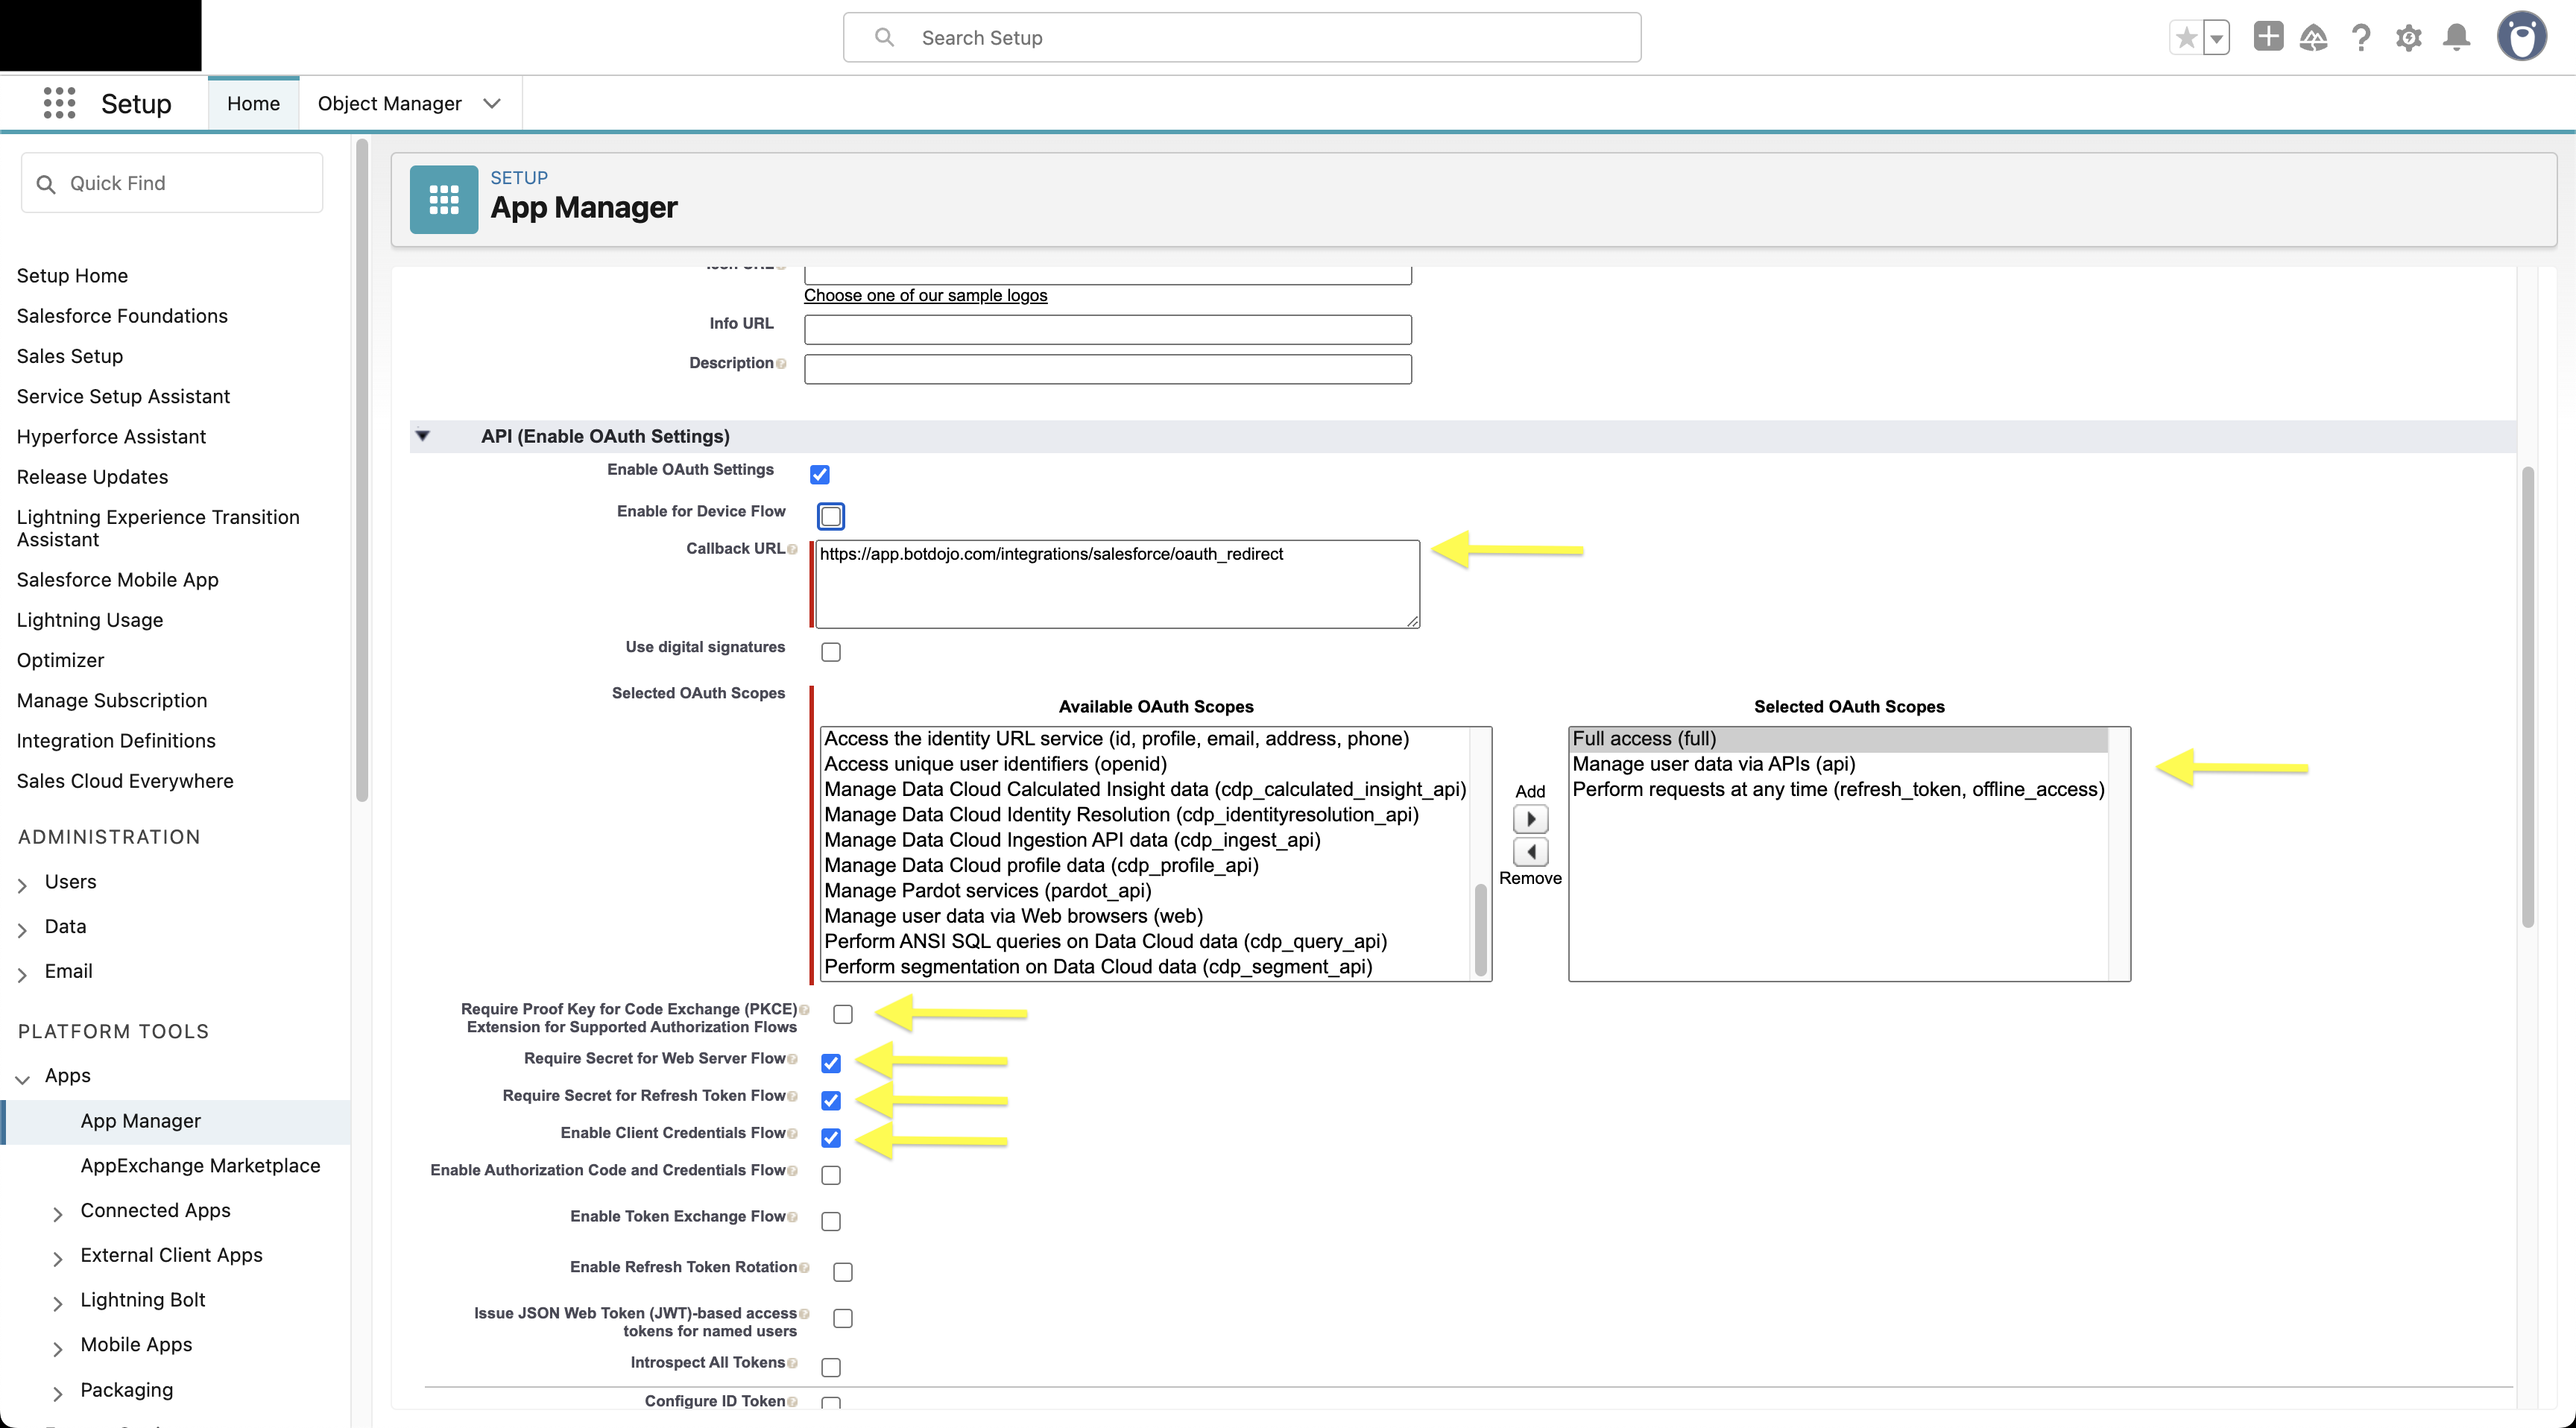The image size is (2576, 1428).
Task: Open Integration Definitions link
Action: [116, 741]
